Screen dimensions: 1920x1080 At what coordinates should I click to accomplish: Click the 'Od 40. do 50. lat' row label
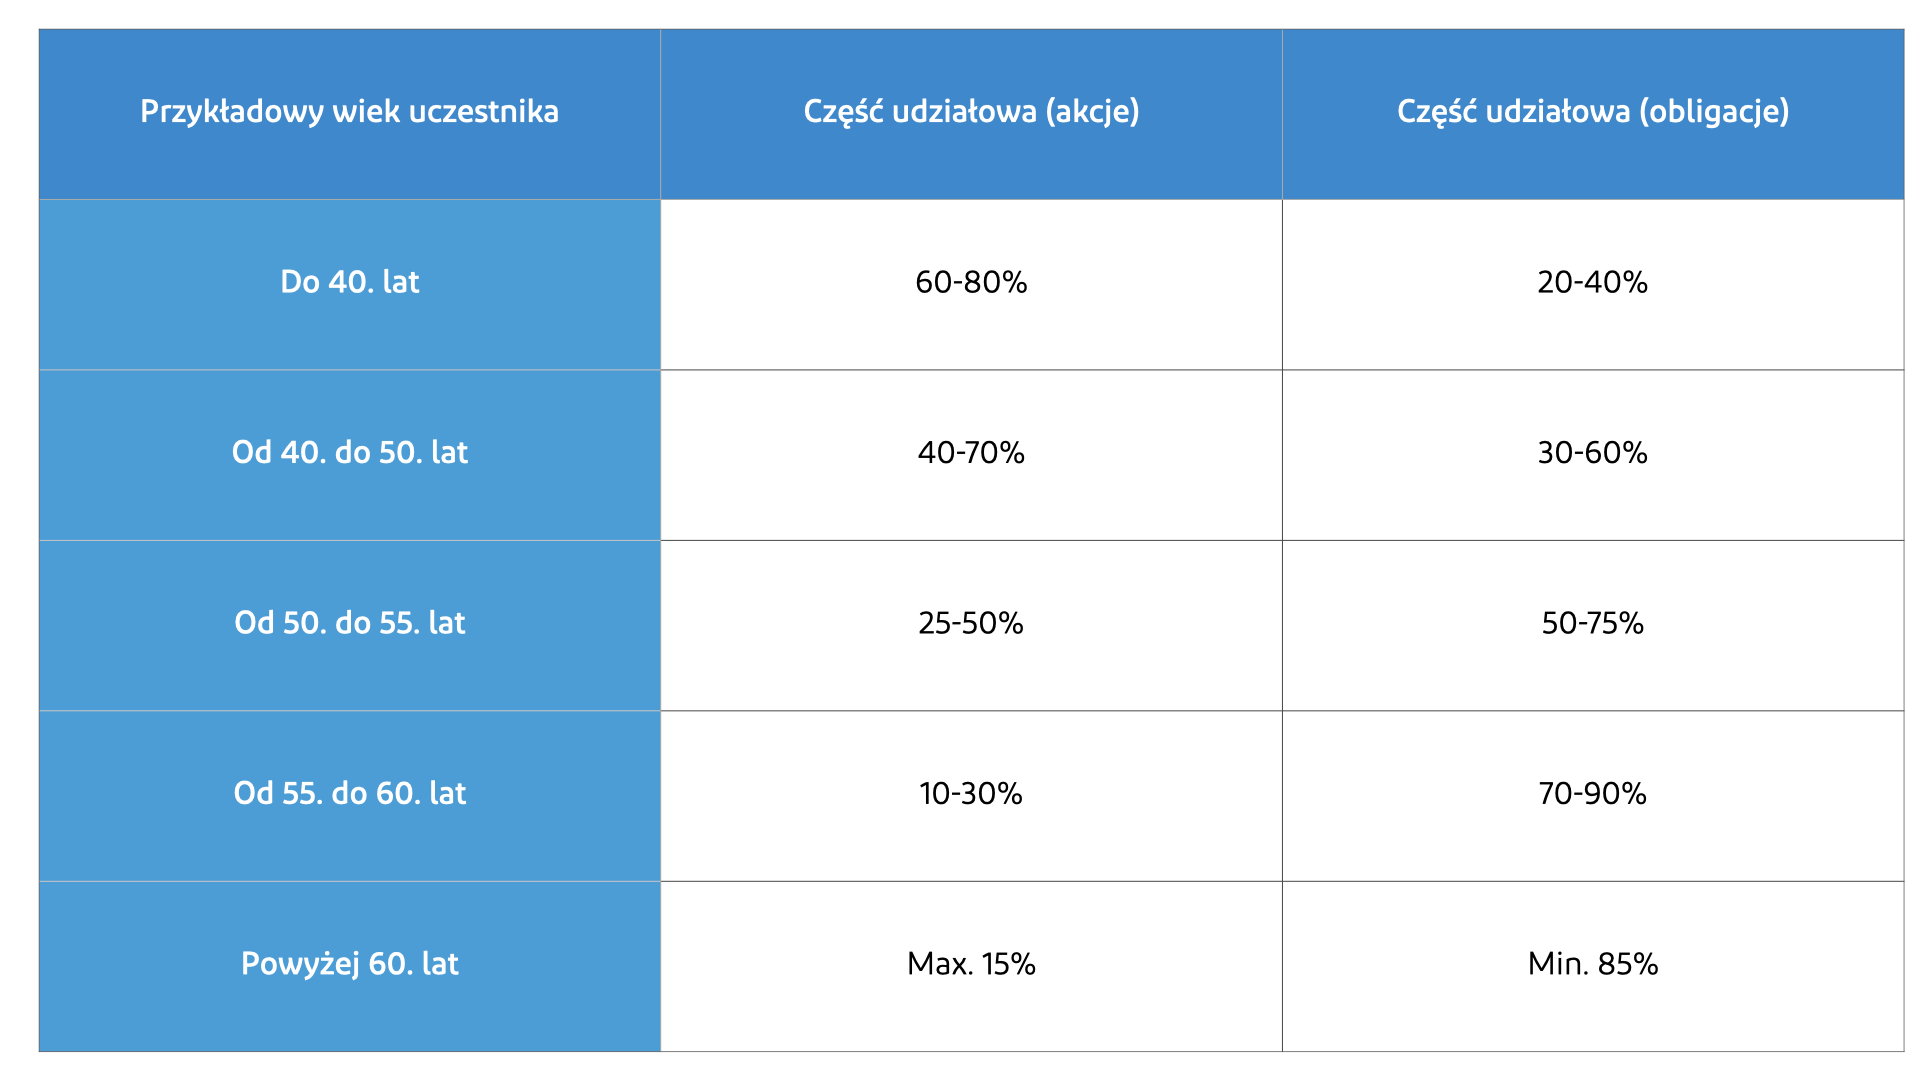(x=350, y=455)
